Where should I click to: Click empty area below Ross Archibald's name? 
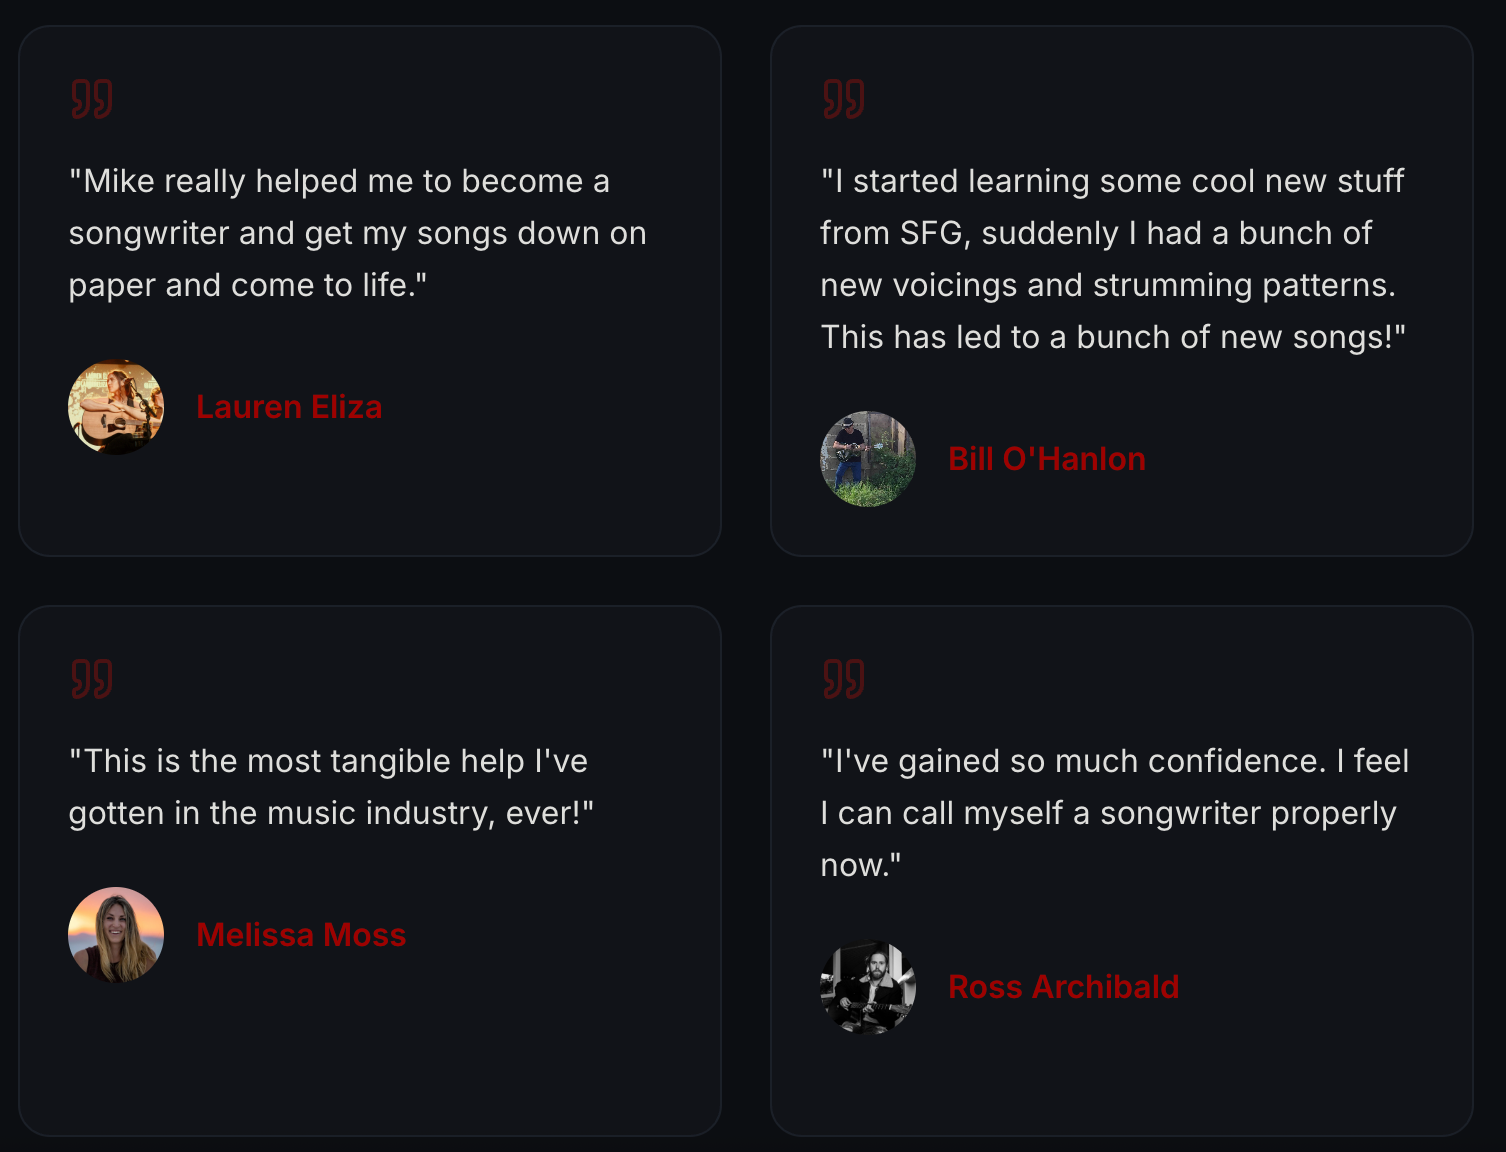point(1120,1085)
